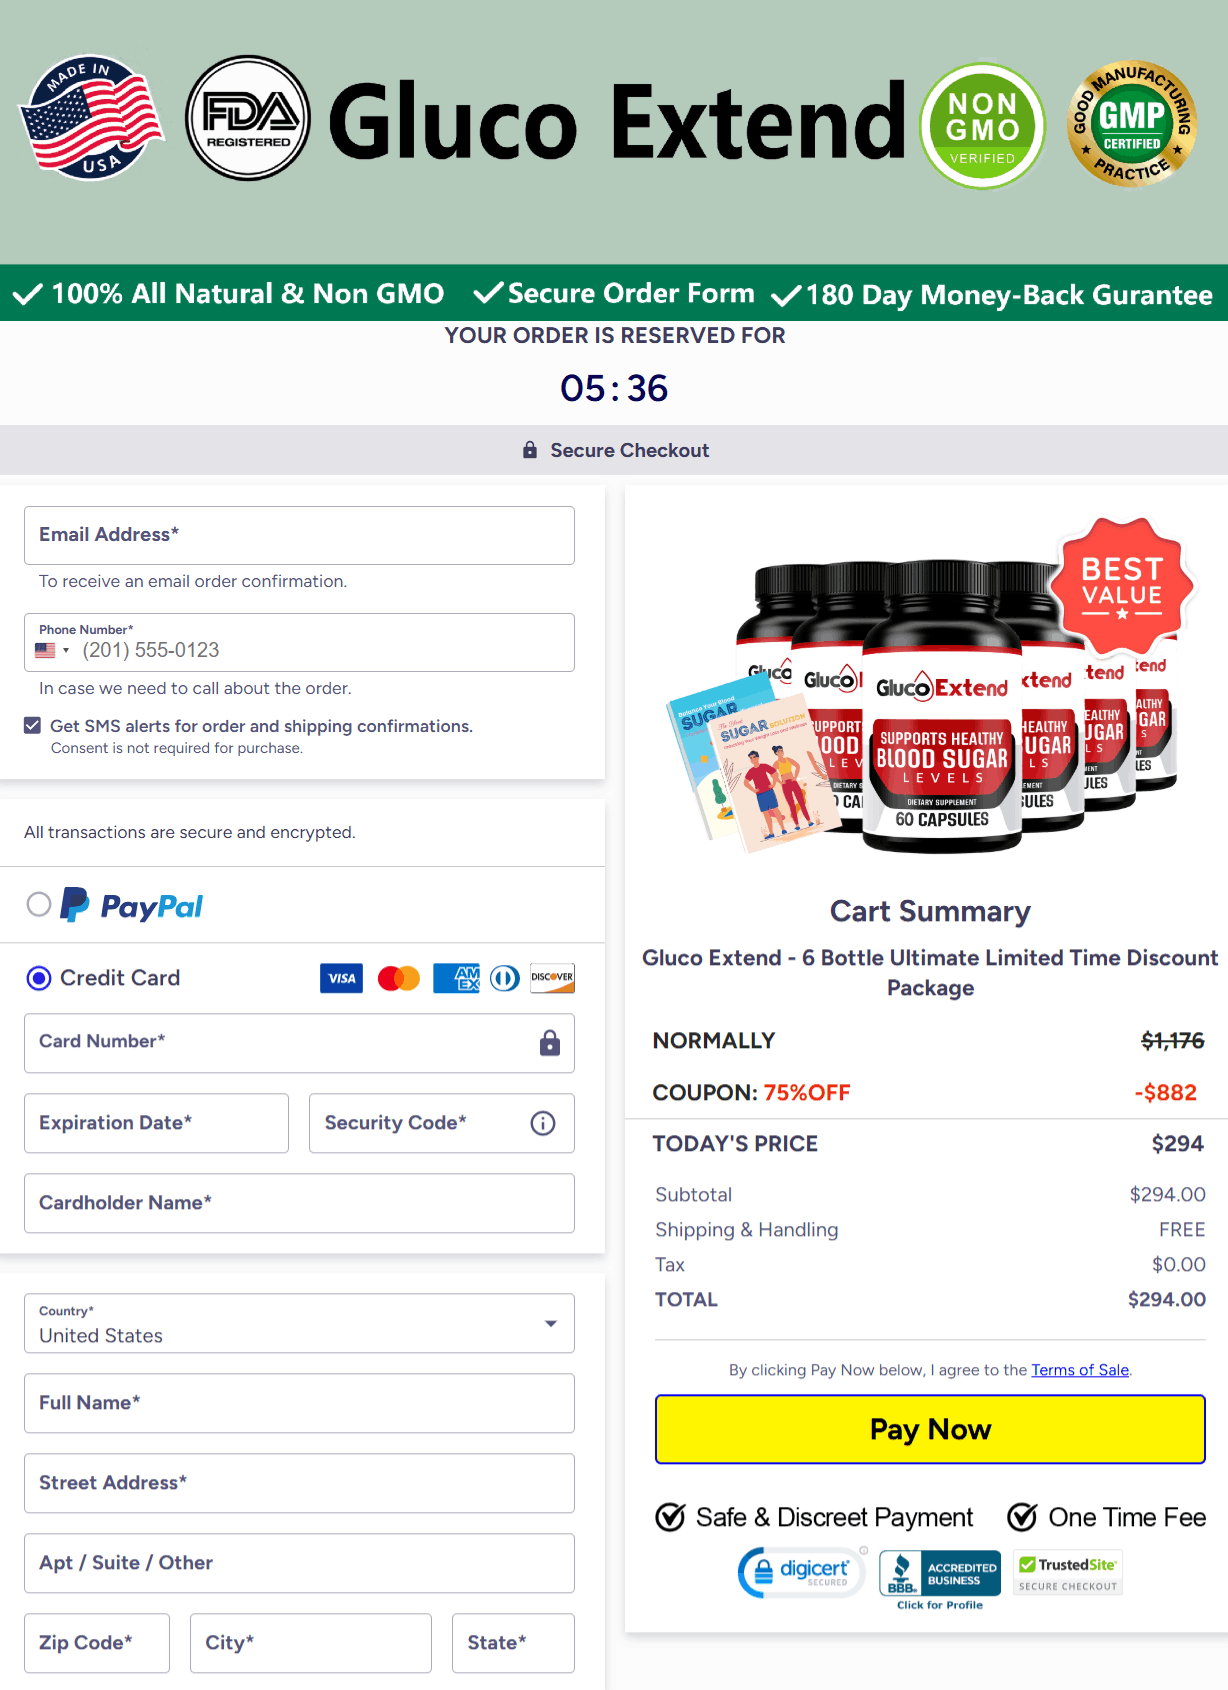Click the Made in USA flag badge

tap(92, 117)
